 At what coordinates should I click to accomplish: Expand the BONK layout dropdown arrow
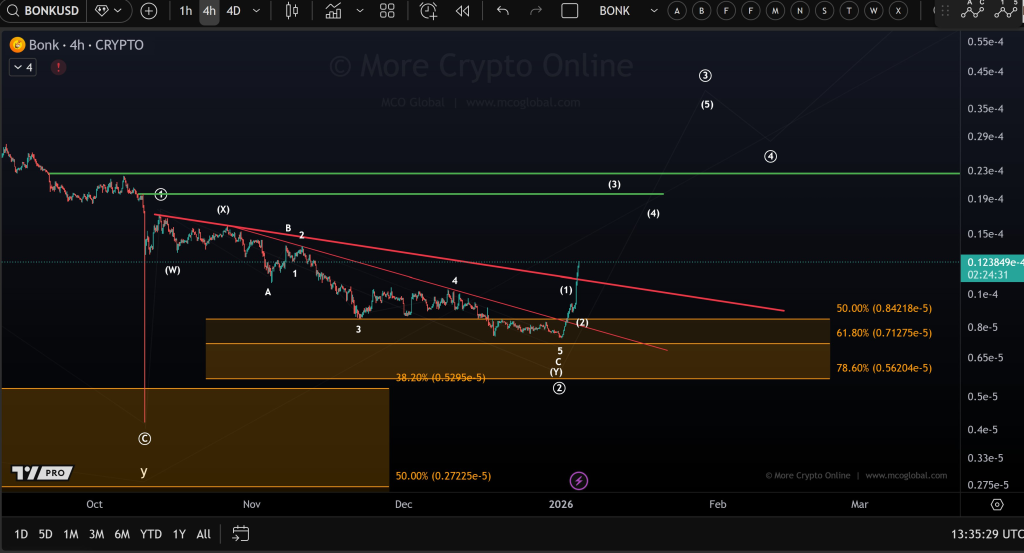654,10
